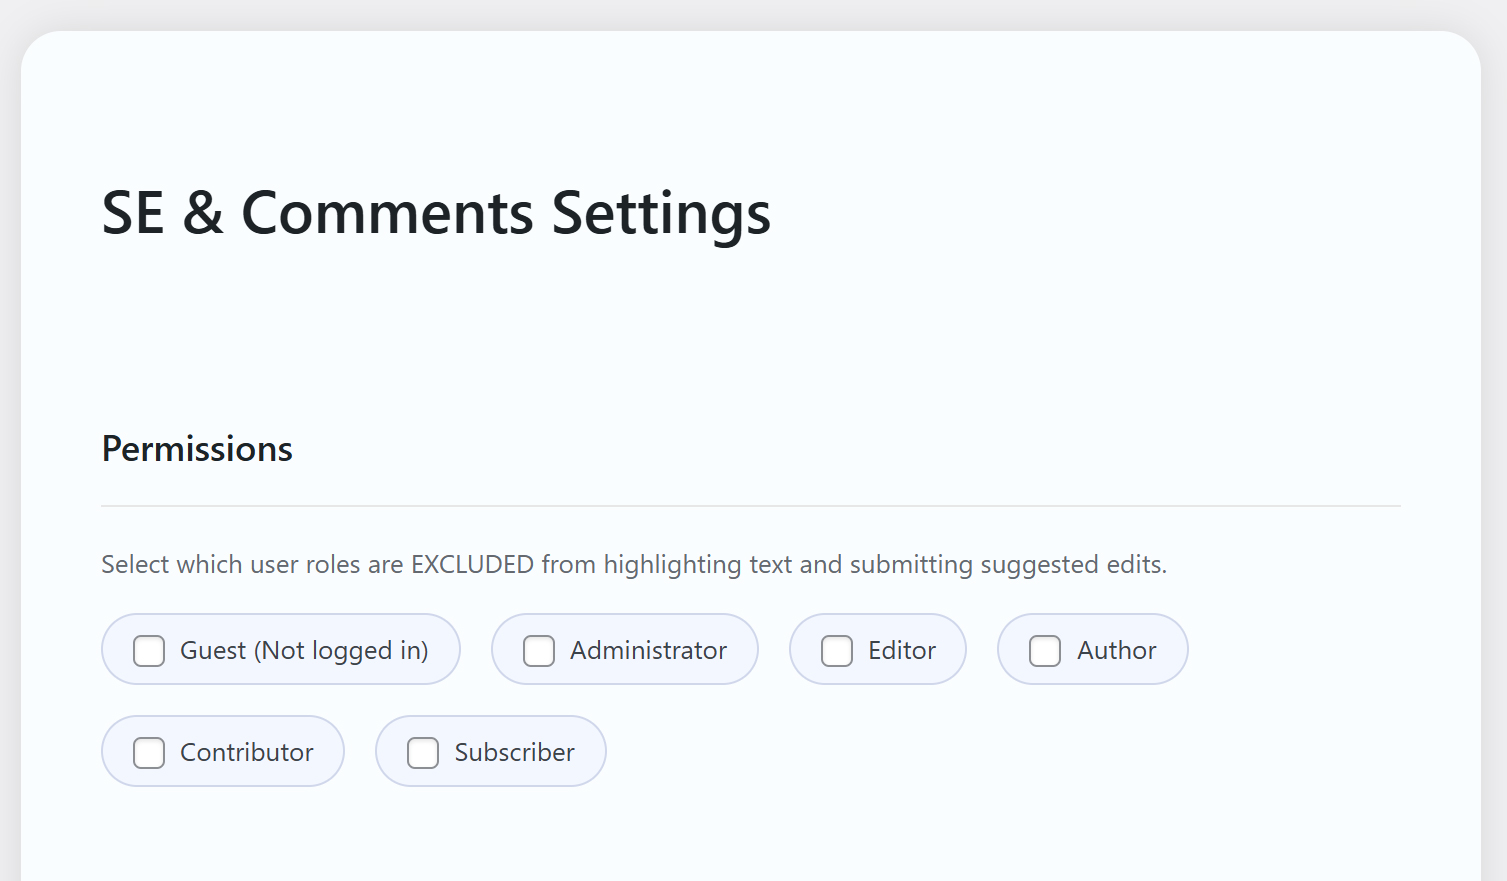Tap the 'Subscriber' label text
The image size is (1507, 881).
pos(514,753)
